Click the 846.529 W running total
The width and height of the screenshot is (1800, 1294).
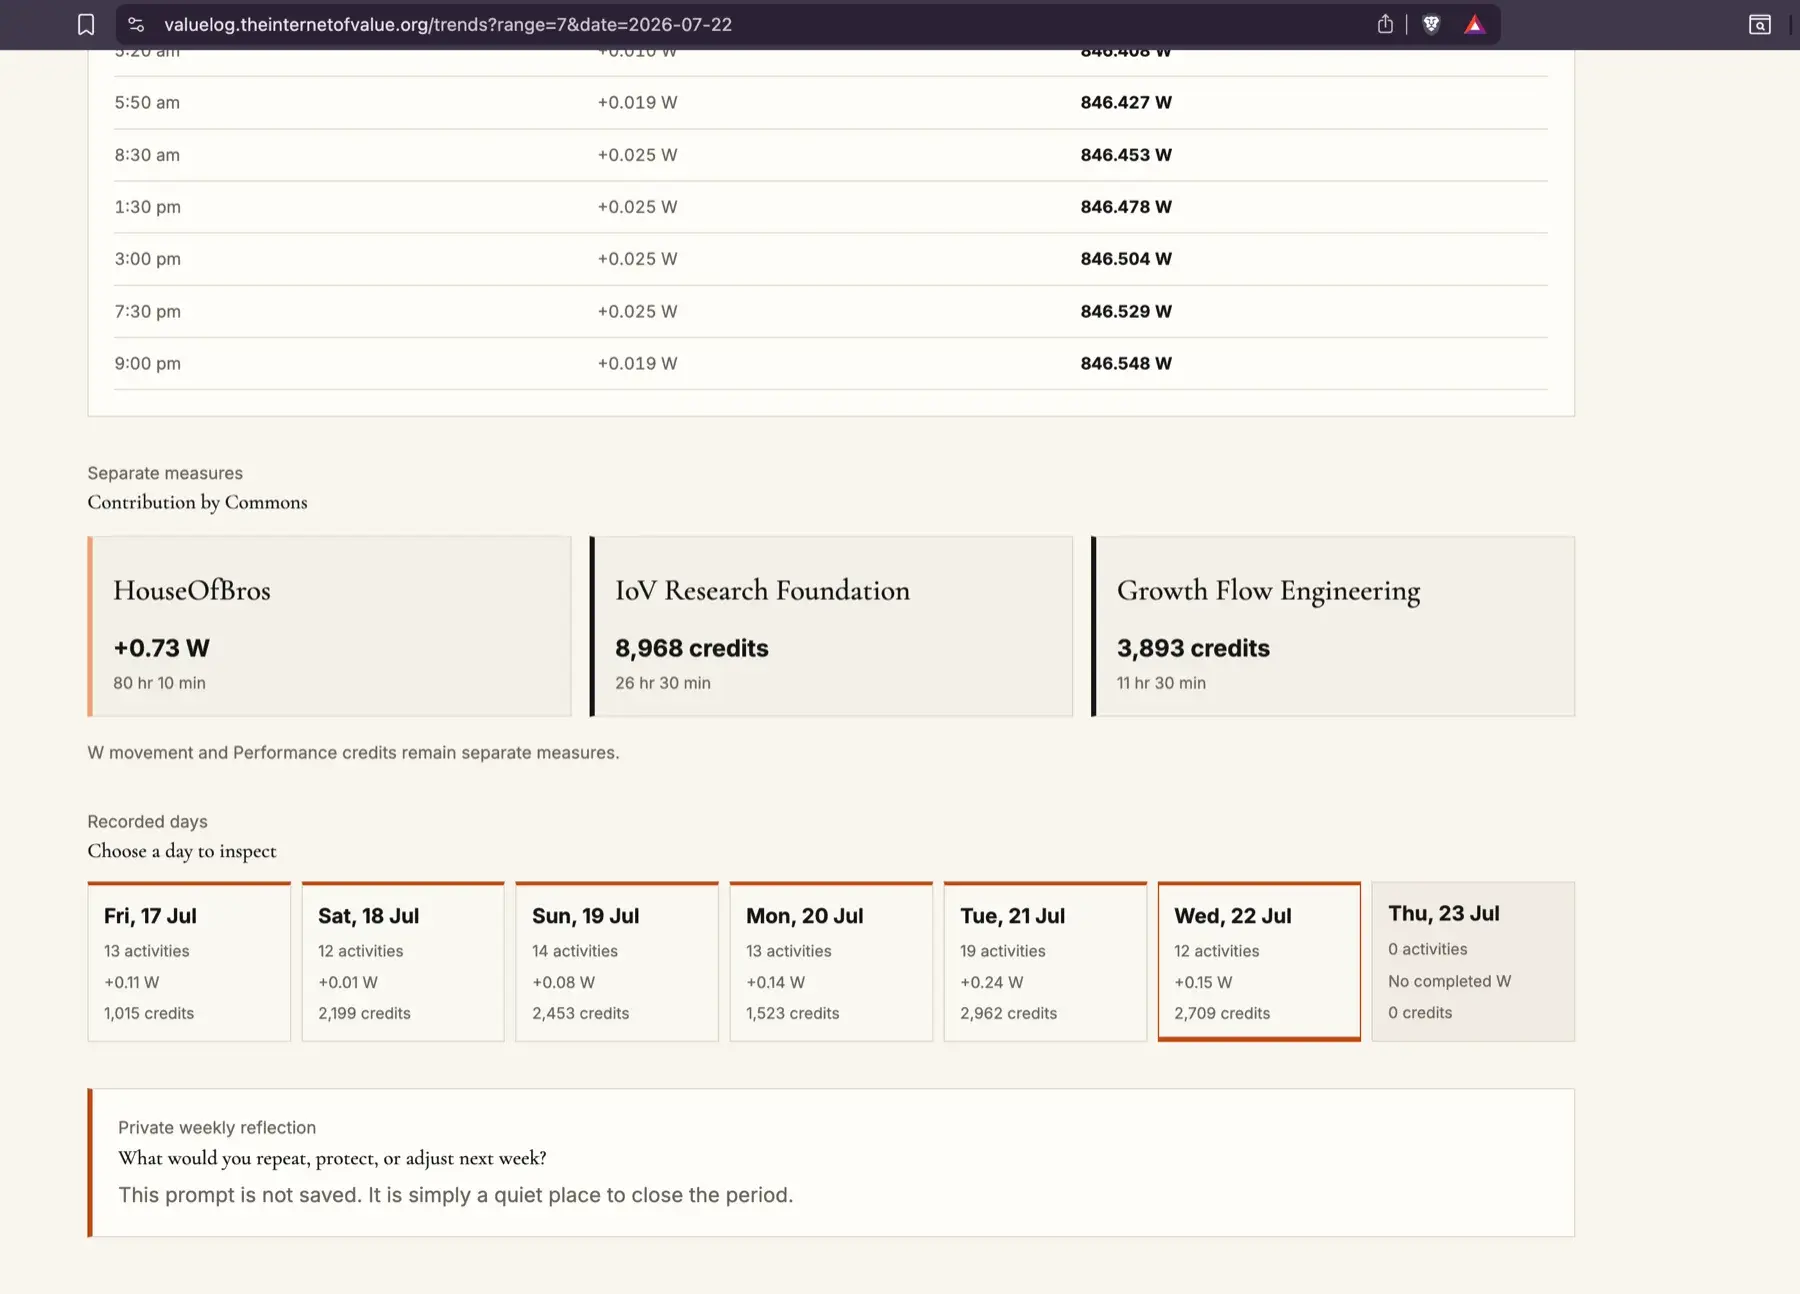tap(1126, 311)
